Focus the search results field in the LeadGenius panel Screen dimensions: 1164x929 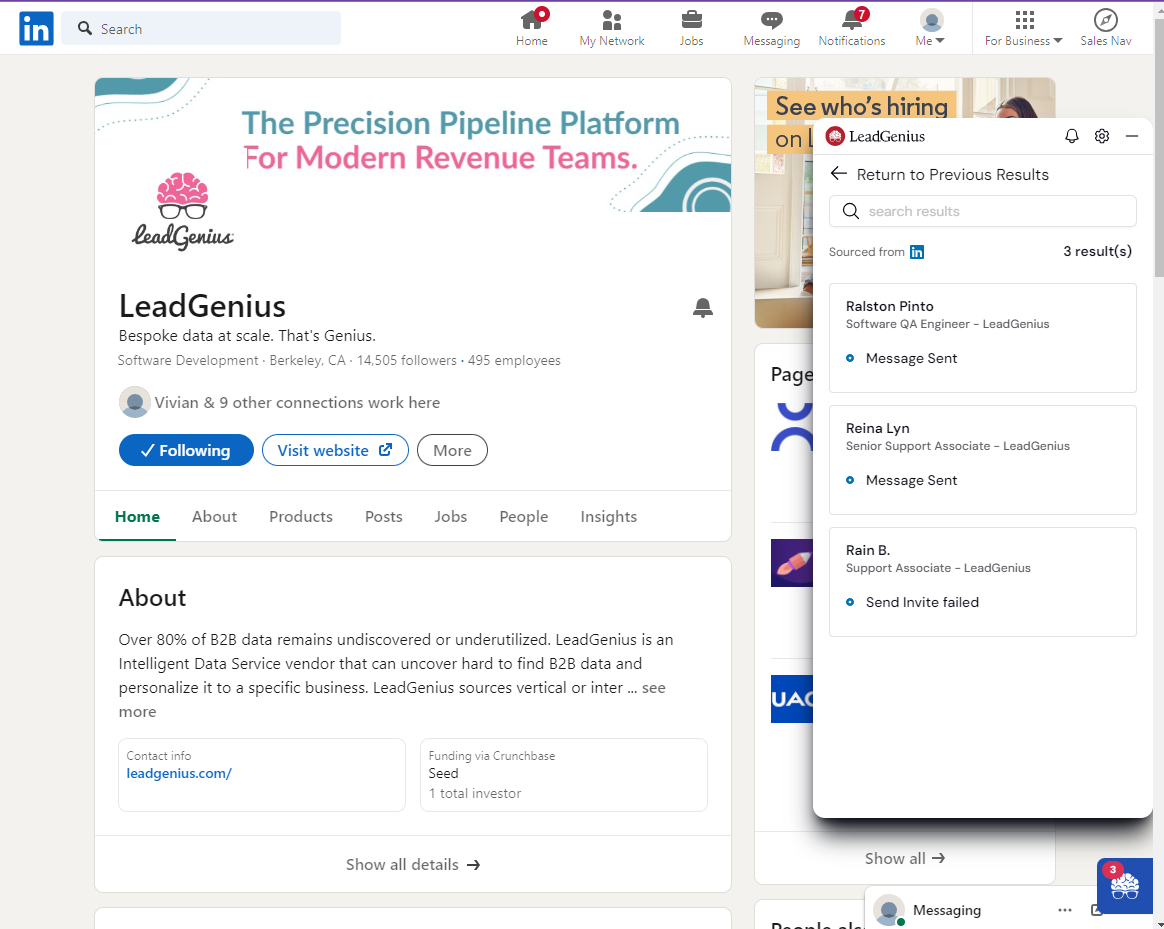pos(982,211)
